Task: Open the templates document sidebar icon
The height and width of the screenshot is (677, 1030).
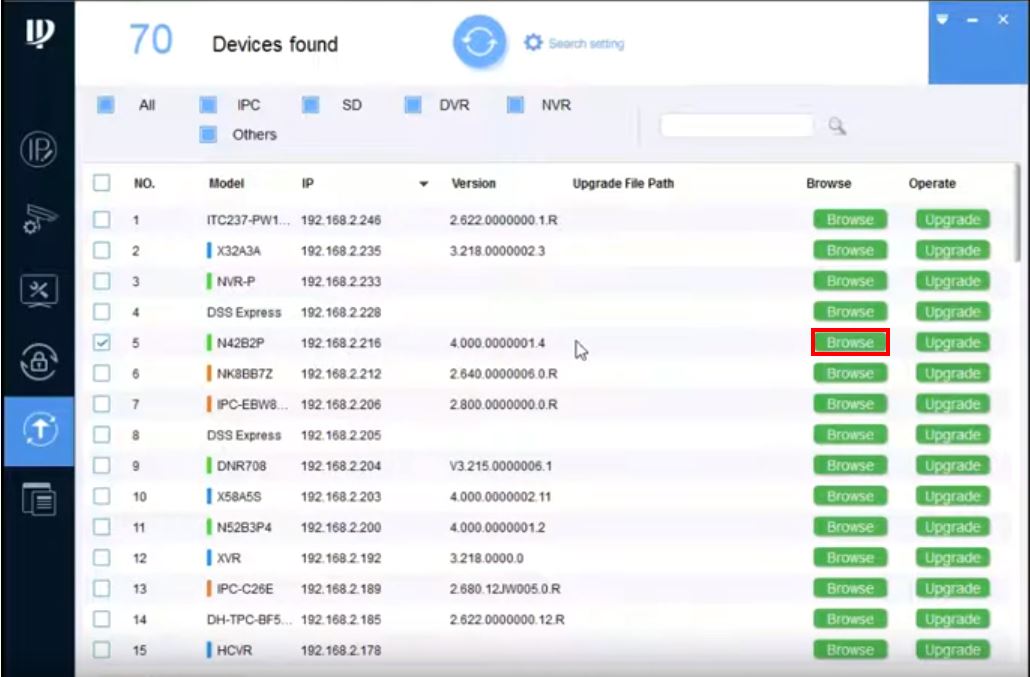Action: pos(39,499)
